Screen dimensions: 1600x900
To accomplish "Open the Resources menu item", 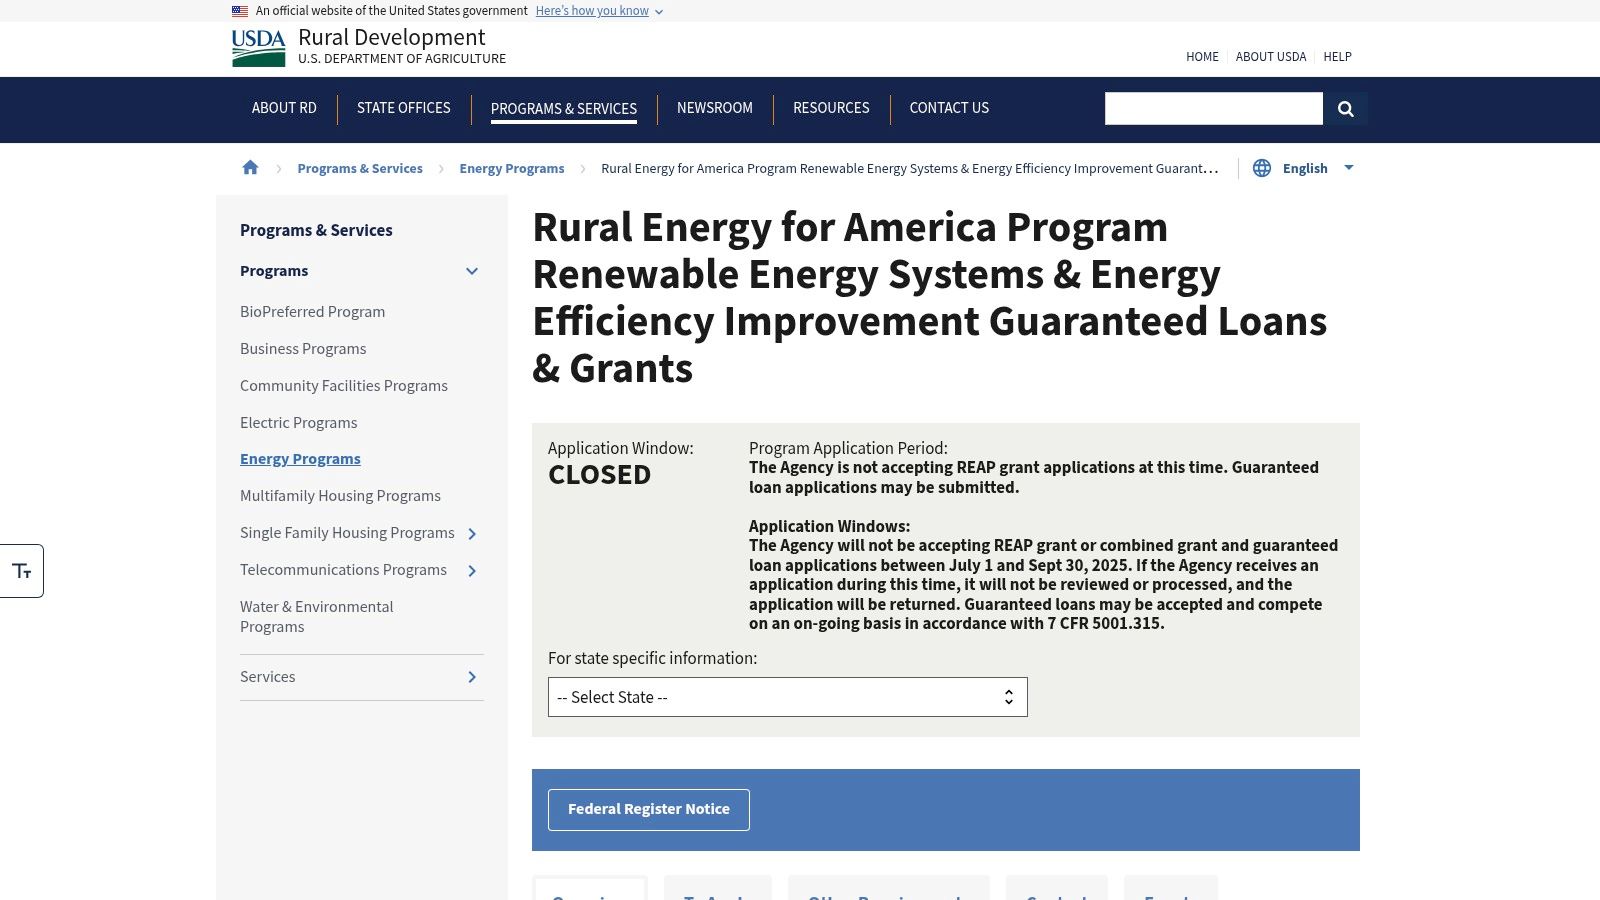I will 831,108.
